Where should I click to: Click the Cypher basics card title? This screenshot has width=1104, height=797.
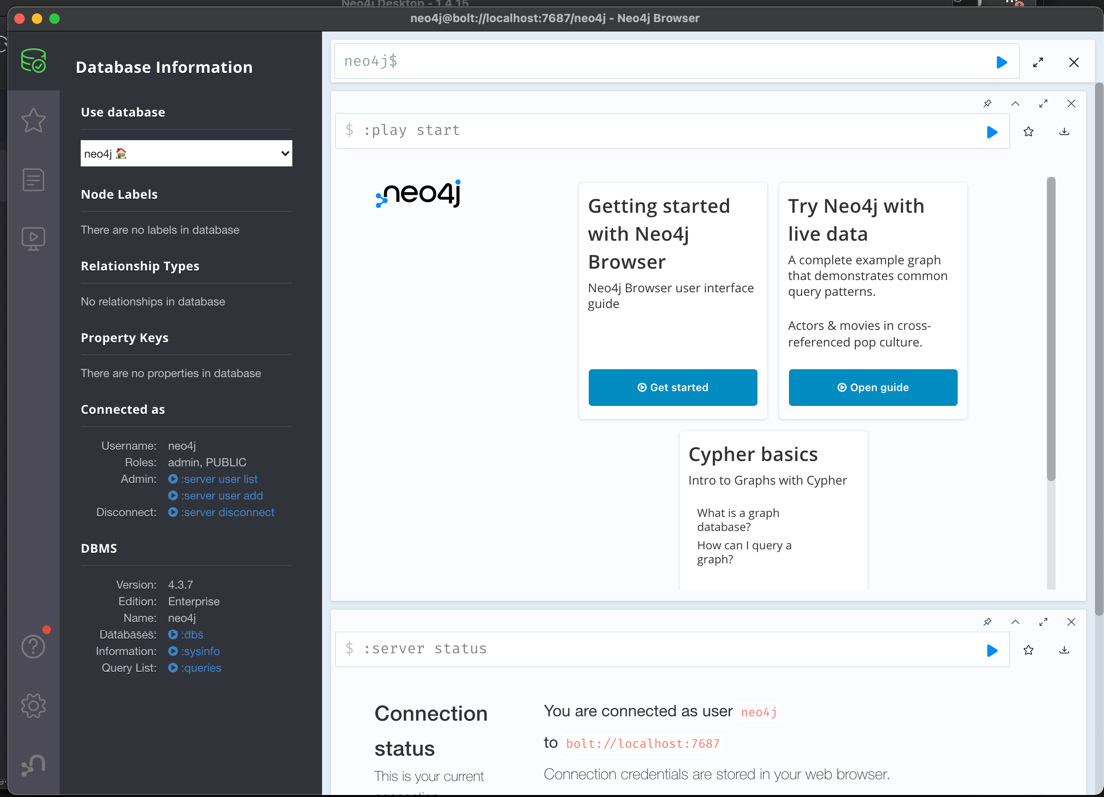pos(753,454)
